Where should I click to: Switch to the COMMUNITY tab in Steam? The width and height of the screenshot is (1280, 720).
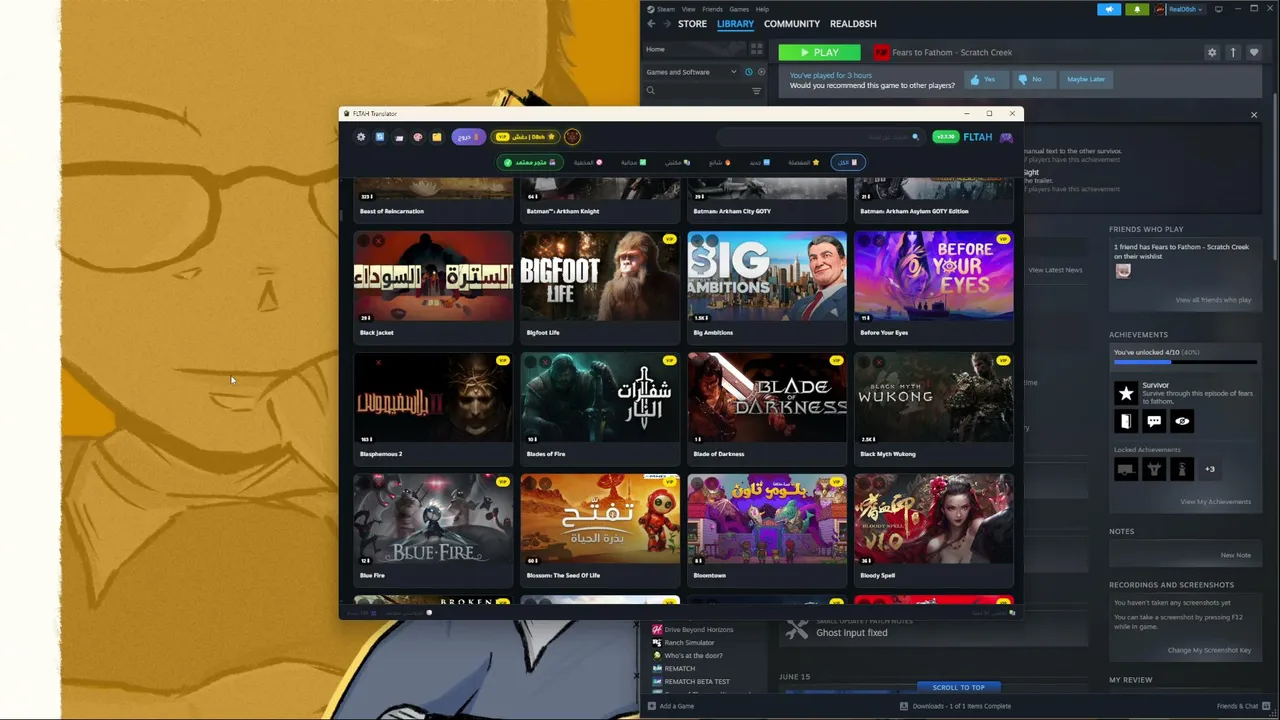pos(792,24)
